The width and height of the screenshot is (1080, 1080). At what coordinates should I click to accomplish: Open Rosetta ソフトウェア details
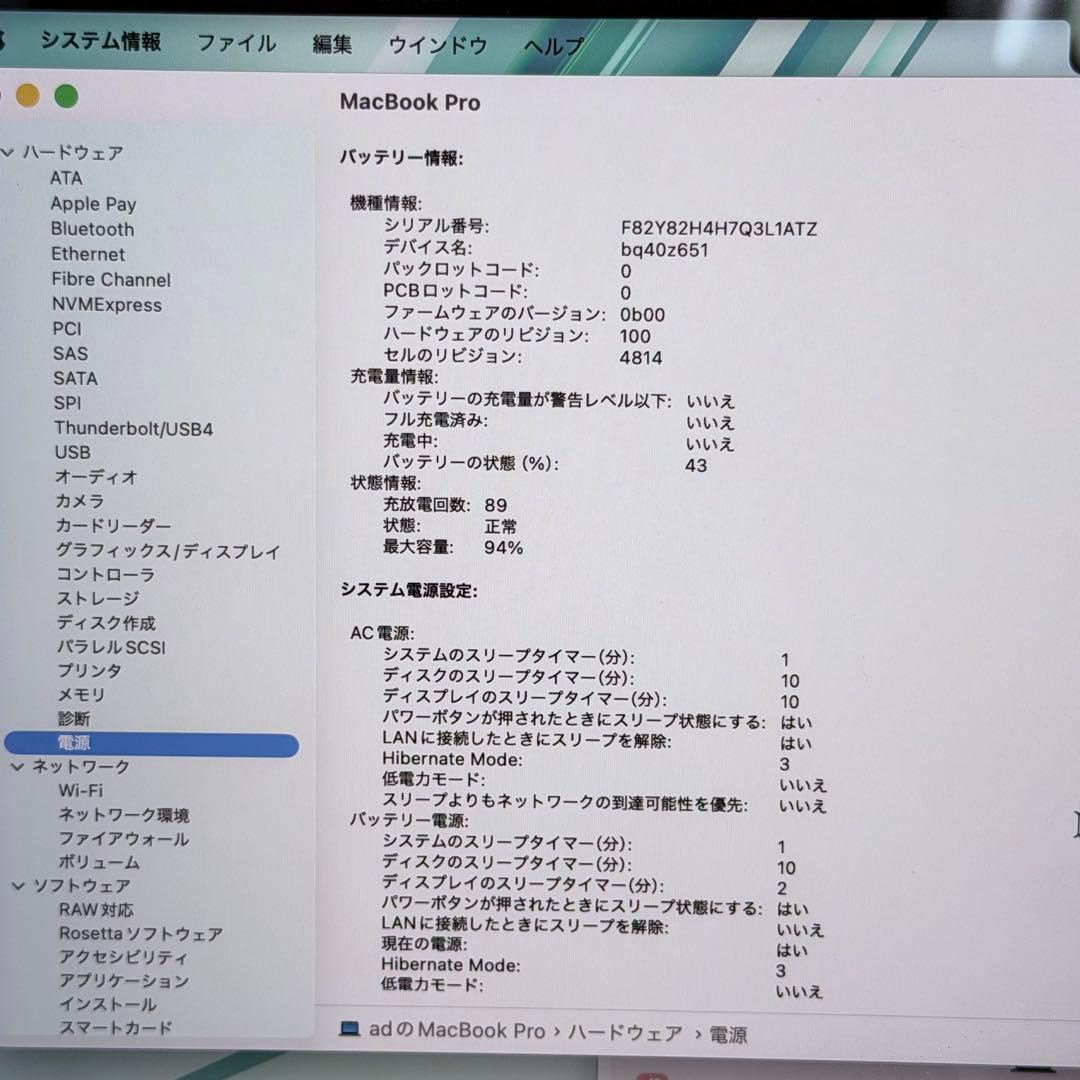[x=140, y=933]
